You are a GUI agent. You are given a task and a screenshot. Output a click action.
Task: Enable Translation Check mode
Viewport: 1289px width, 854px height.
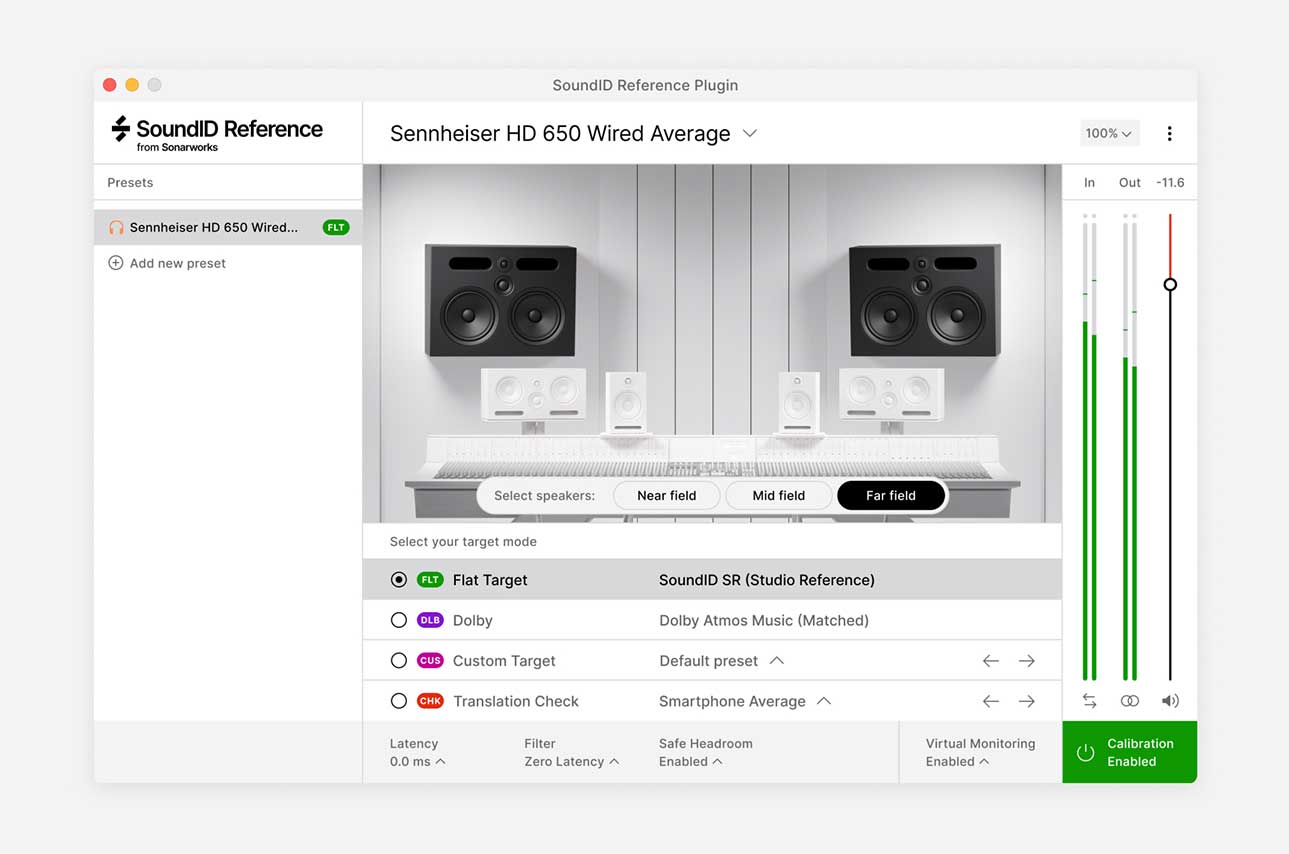tap(399, 701)
